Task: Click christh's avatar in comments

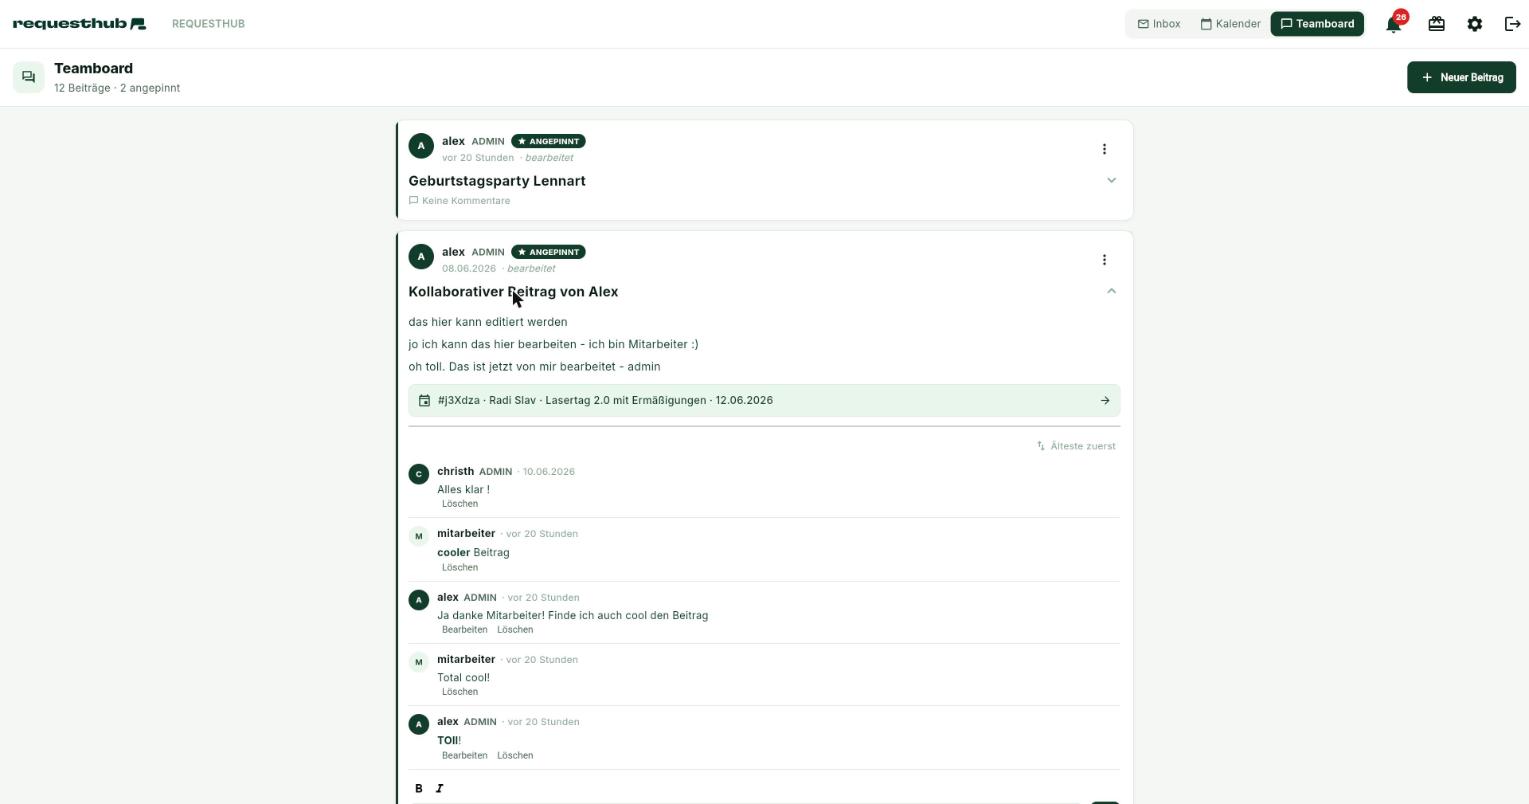Action: (x=419, y=474)
